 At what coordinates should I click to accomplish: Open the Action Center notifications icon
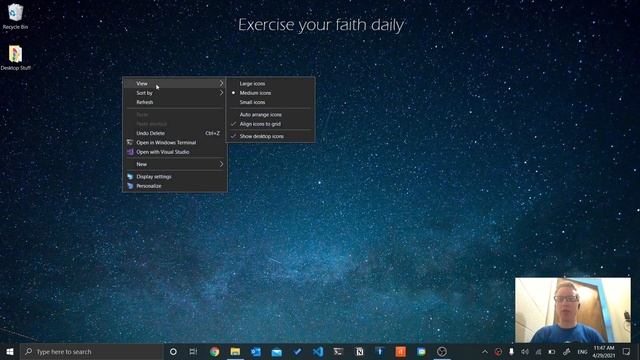(627, 351)
